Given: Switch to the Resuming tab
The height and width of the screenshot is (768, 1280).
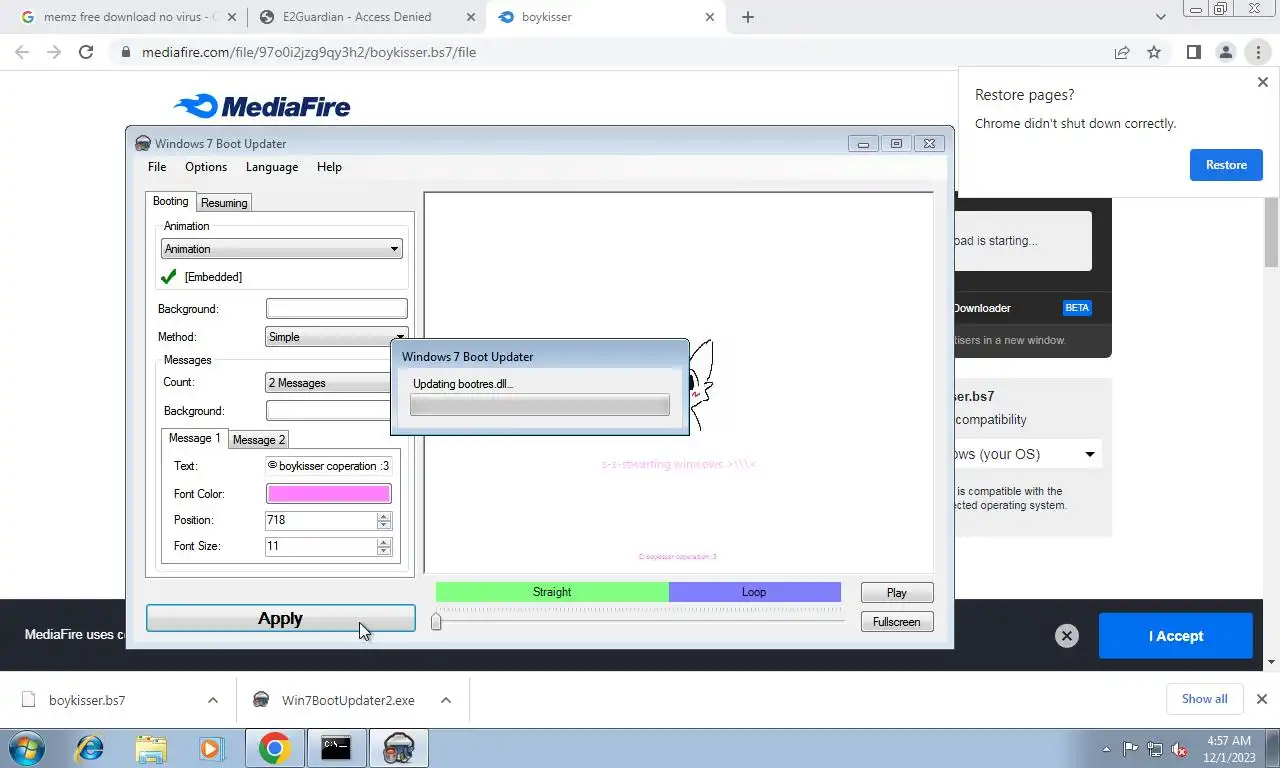Looking at the screenshot, I should pyautogui.click(x=224, y=203).
